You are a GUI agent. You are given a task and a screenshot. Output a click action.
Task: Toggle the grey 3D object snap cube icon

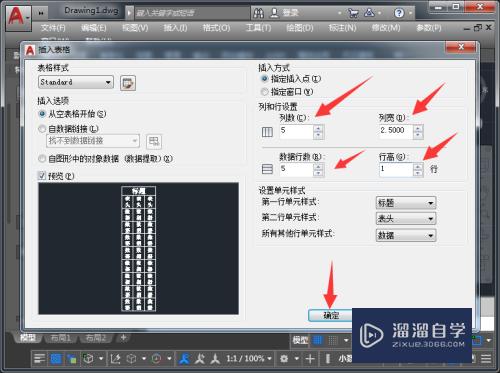point(132,359)
